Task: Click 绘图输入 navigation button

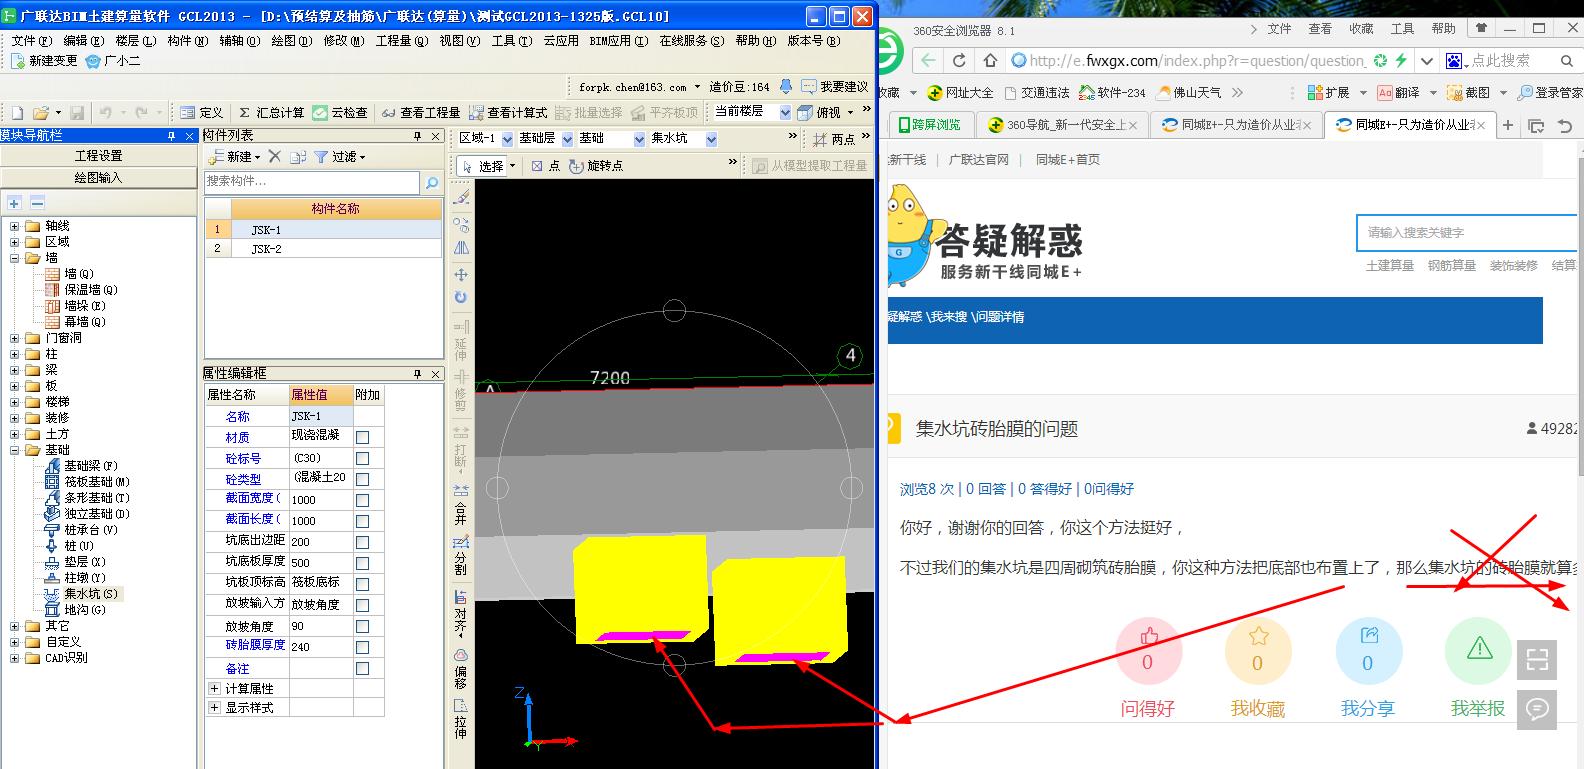Action: [x=98, y=178]
